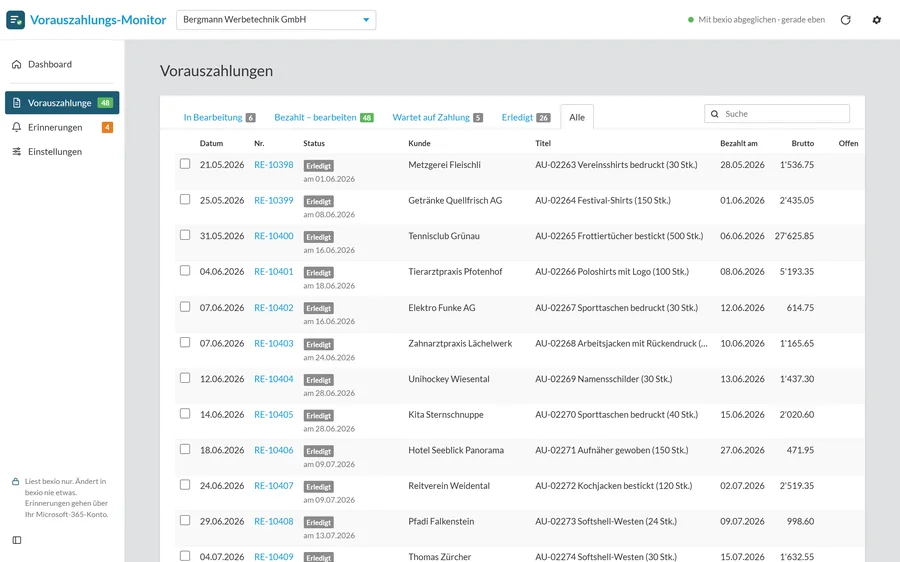900x562 pixels.
Task: Open Erinnerungen in the sidebar
Action: 62,127
